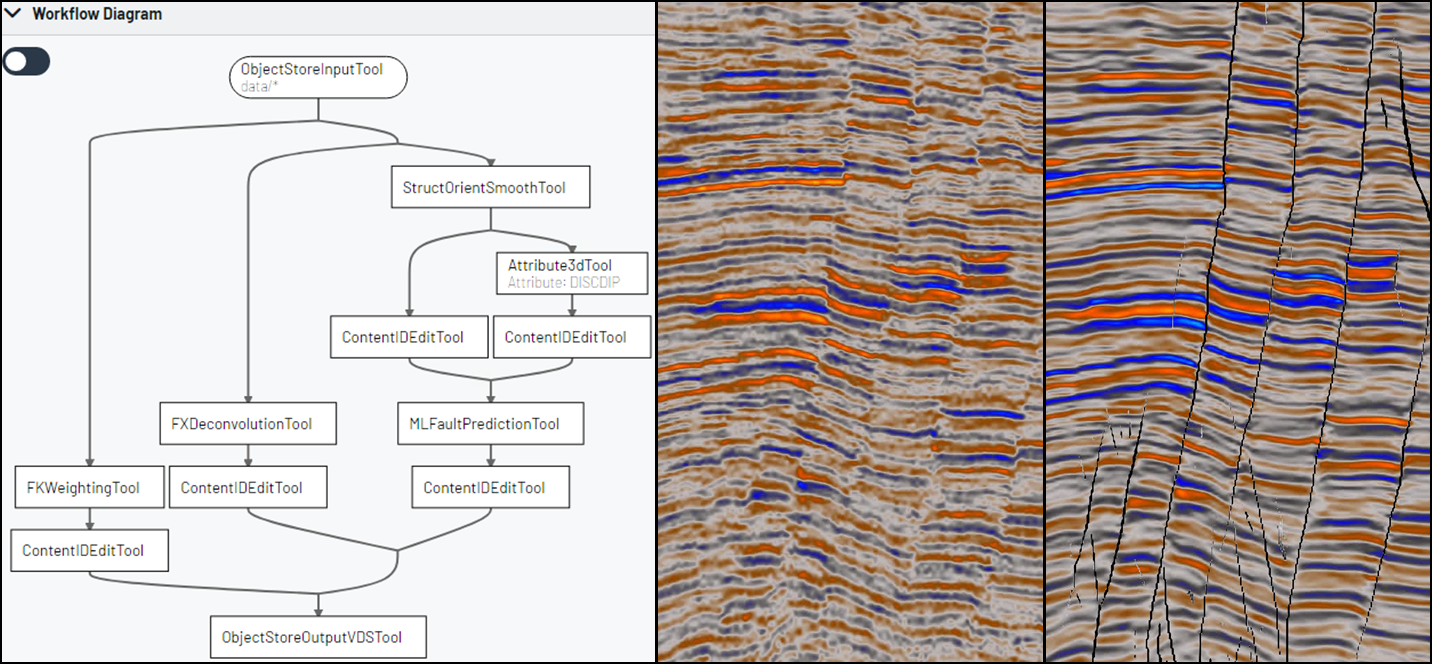Select the Attribute3dTool node
The width and height of the screenshot is (1432, 664).
pyautogui.click(x=572, y=273)
